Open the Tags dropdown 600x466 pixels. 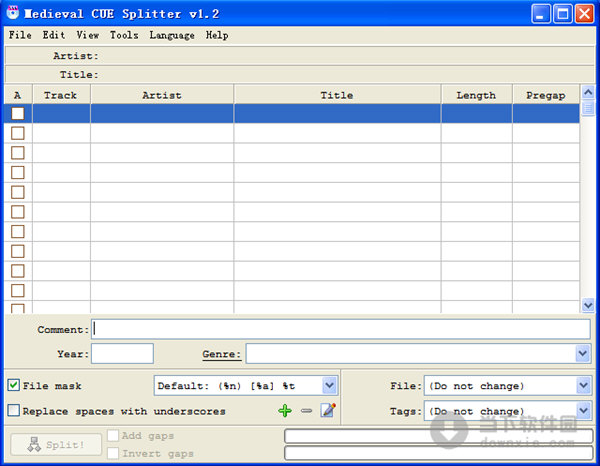(583, 411)
